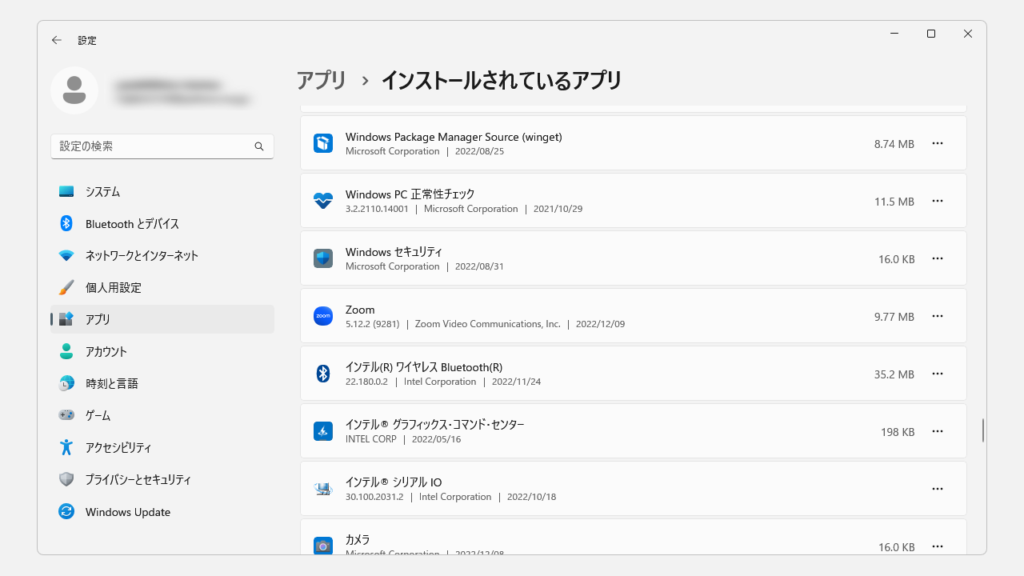Open more options for Windows PC 正常性チェック

937,201
